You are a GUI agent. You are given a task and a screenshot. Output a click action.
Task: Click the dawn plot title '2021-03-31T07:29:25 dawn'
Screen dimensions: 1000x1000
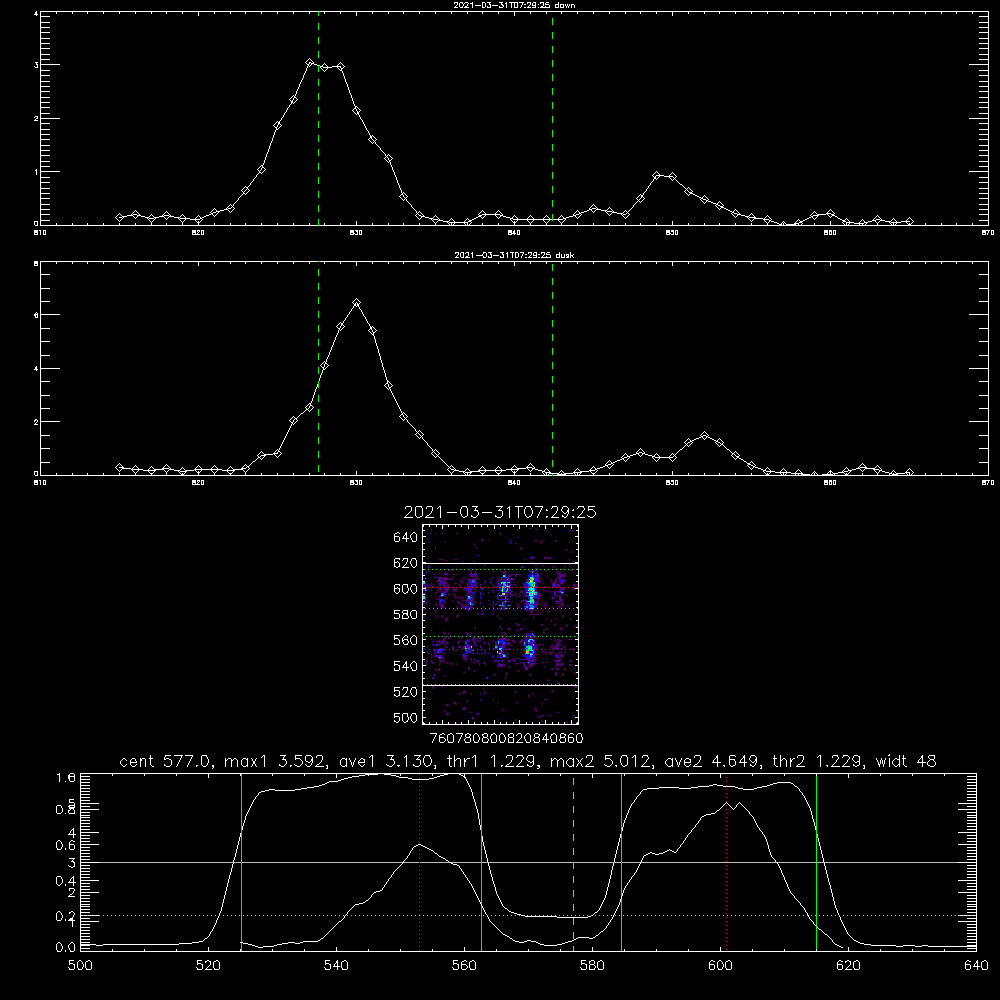[x=514, y=5]
